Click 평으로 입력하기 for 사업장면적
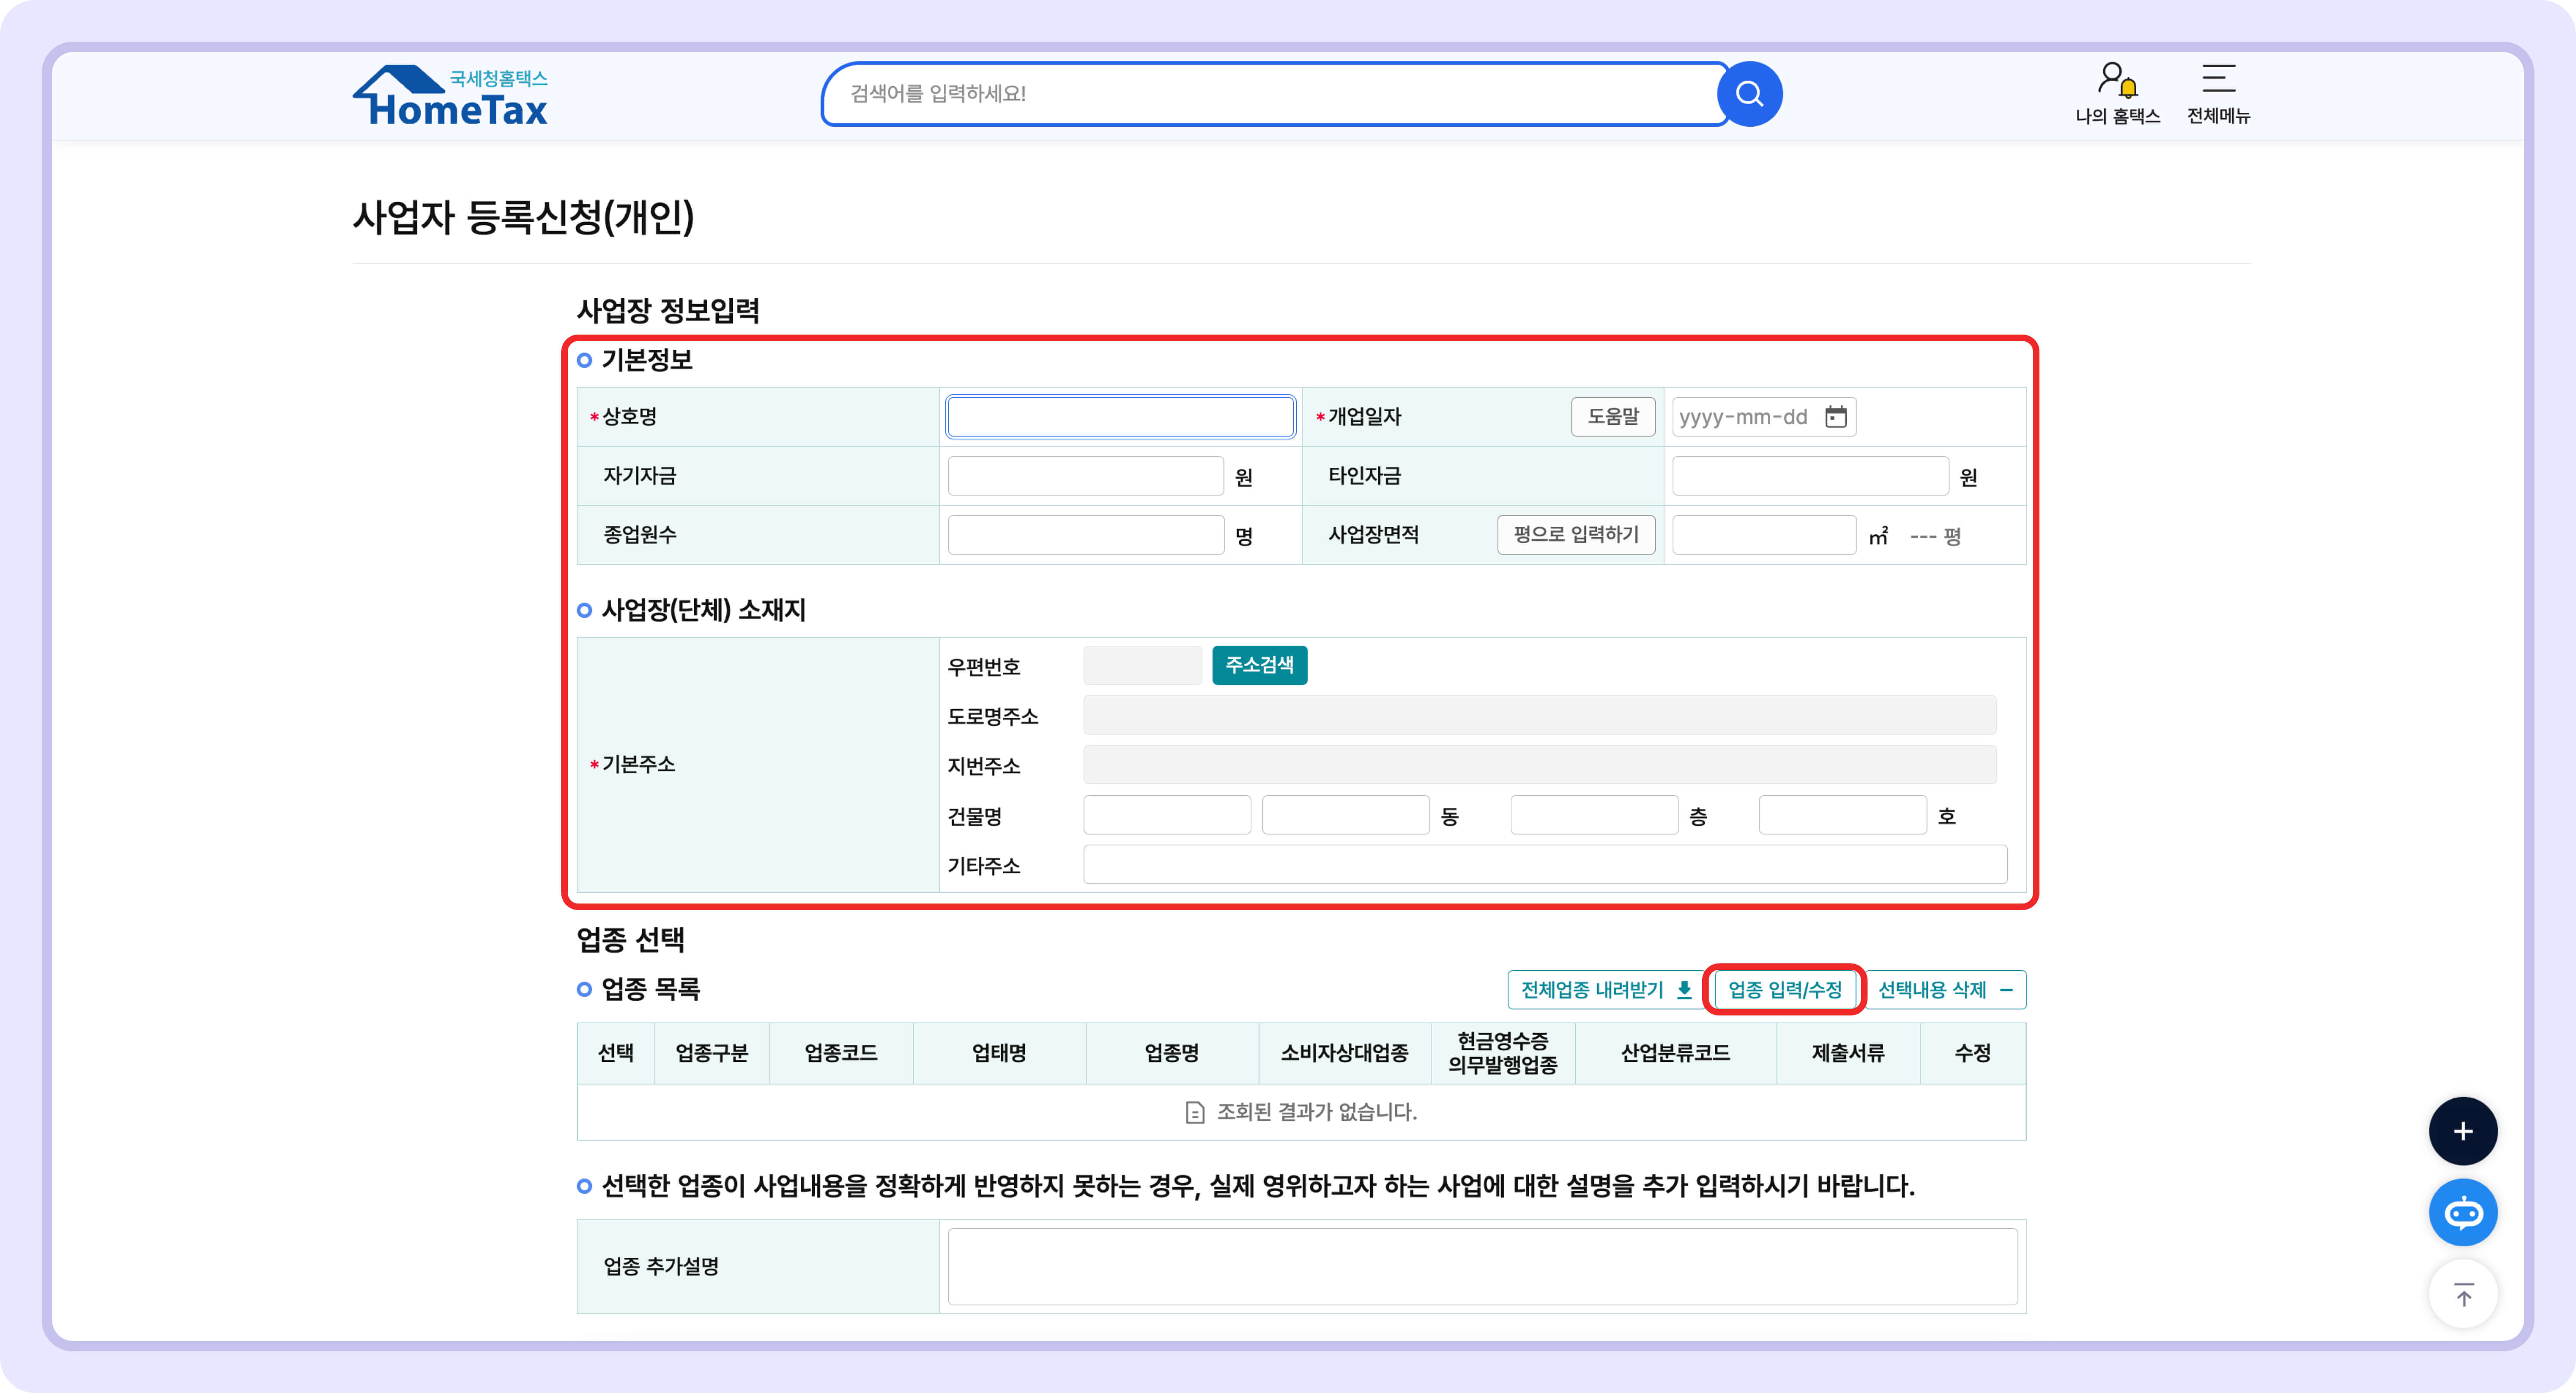2576x1393 pixels. [x=1575, y=535]
